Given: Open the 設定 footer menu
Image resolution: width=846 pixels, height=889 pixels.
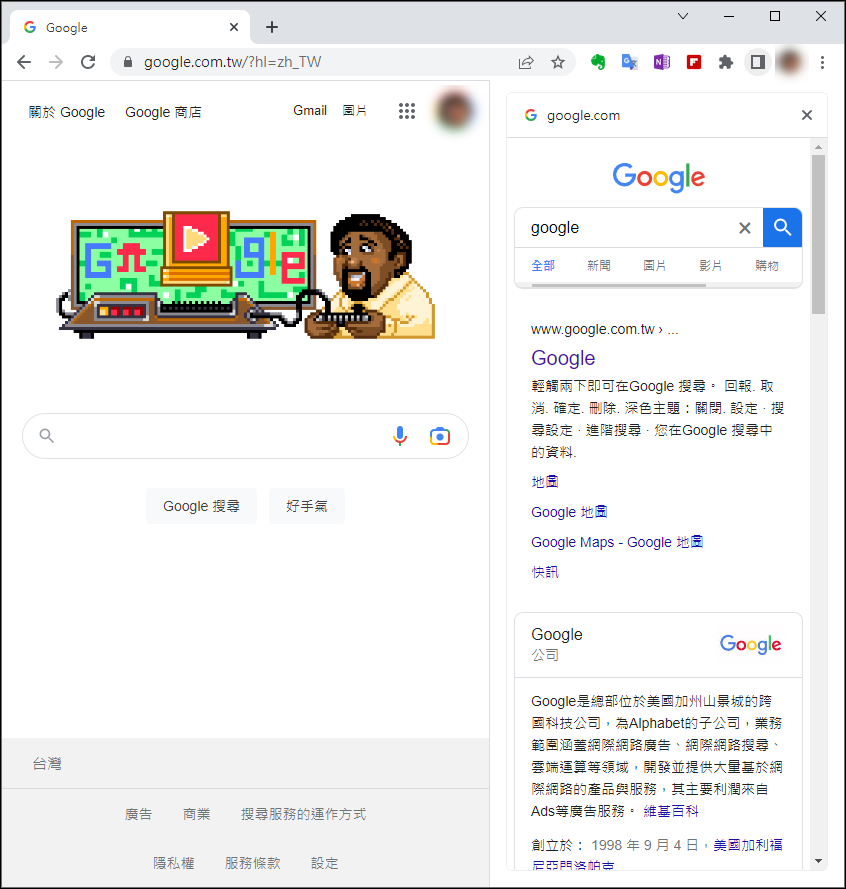Looking at the screenshot, I should tap(324, 863).
